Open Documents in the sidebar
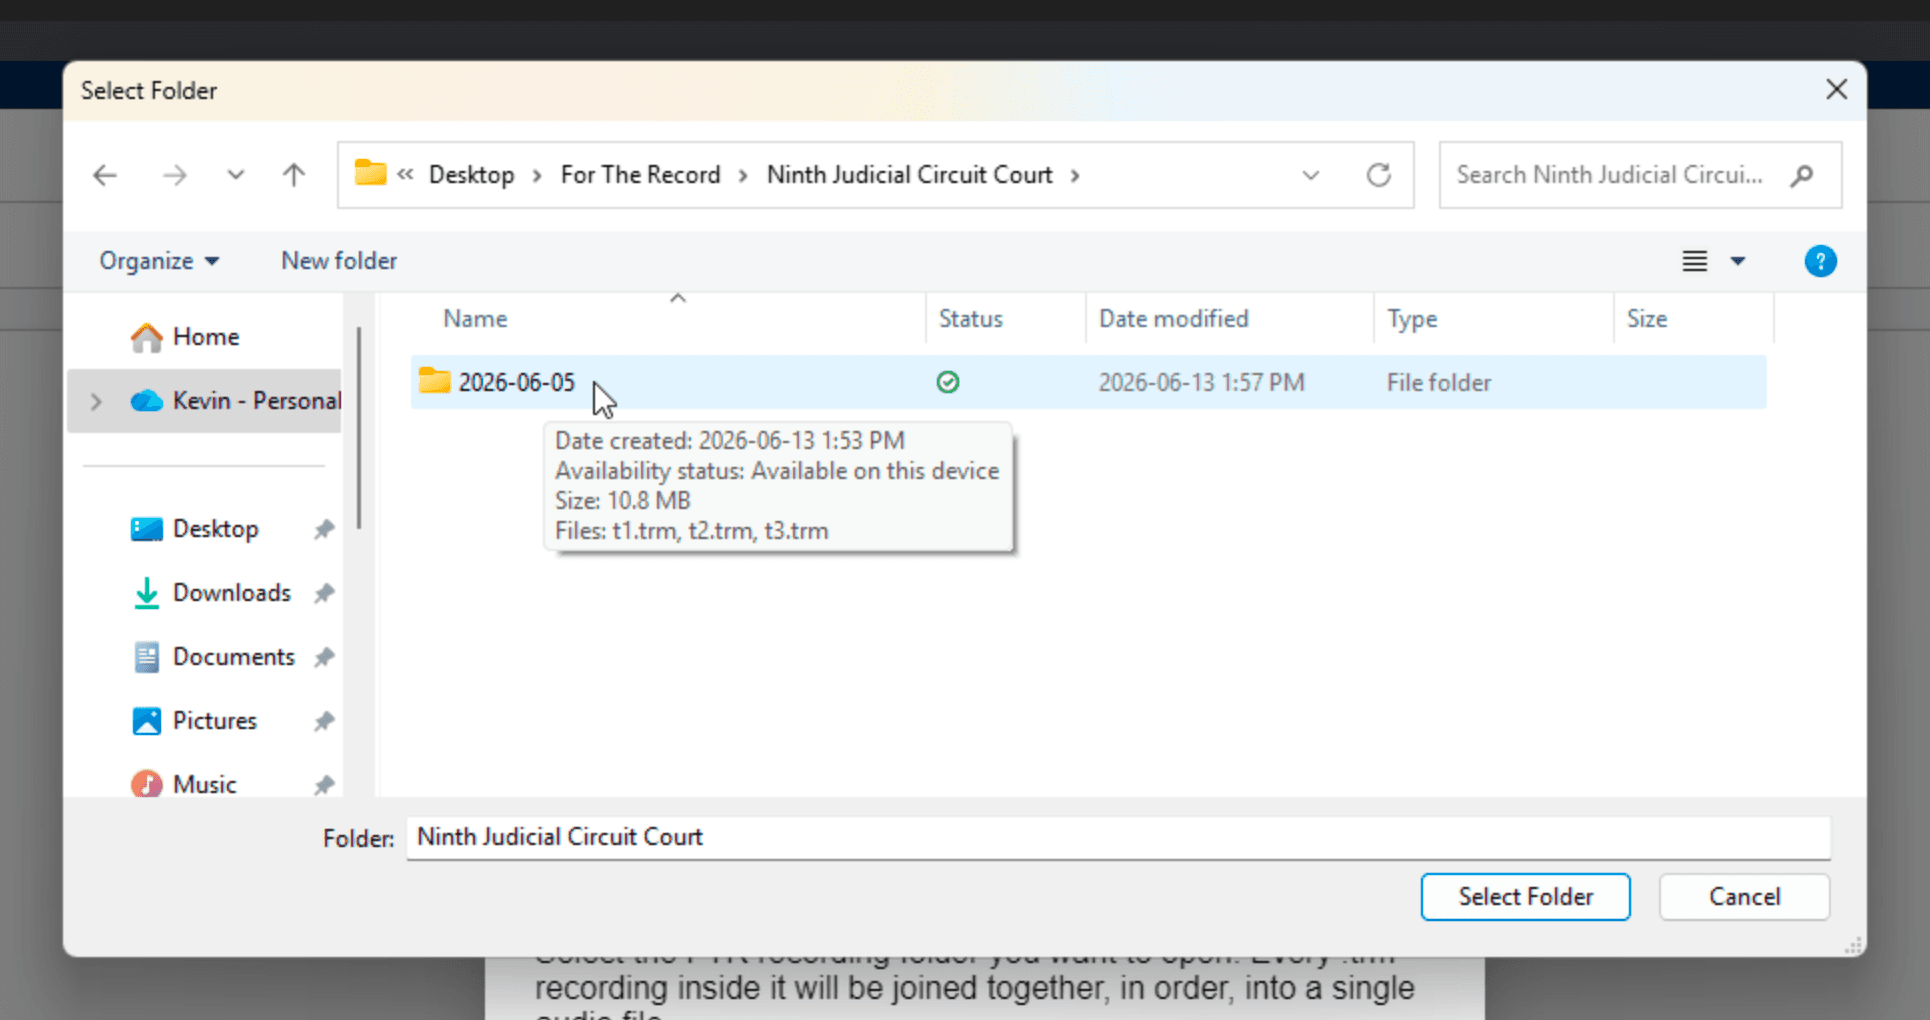Image resolution: width=1930 pixels, height=1020 pixels. [233, 657]
